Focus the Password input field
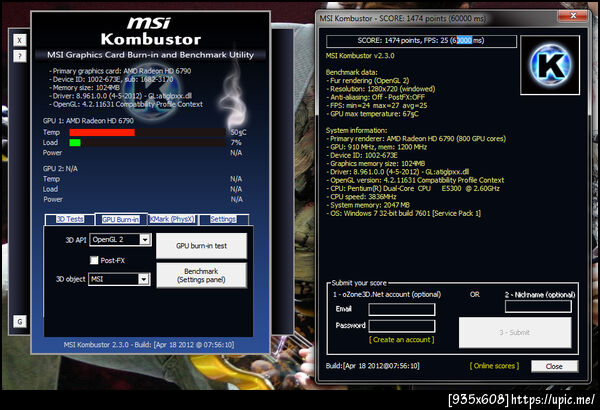The height and width of the screenshot is (410, 600). click(402, 326)
